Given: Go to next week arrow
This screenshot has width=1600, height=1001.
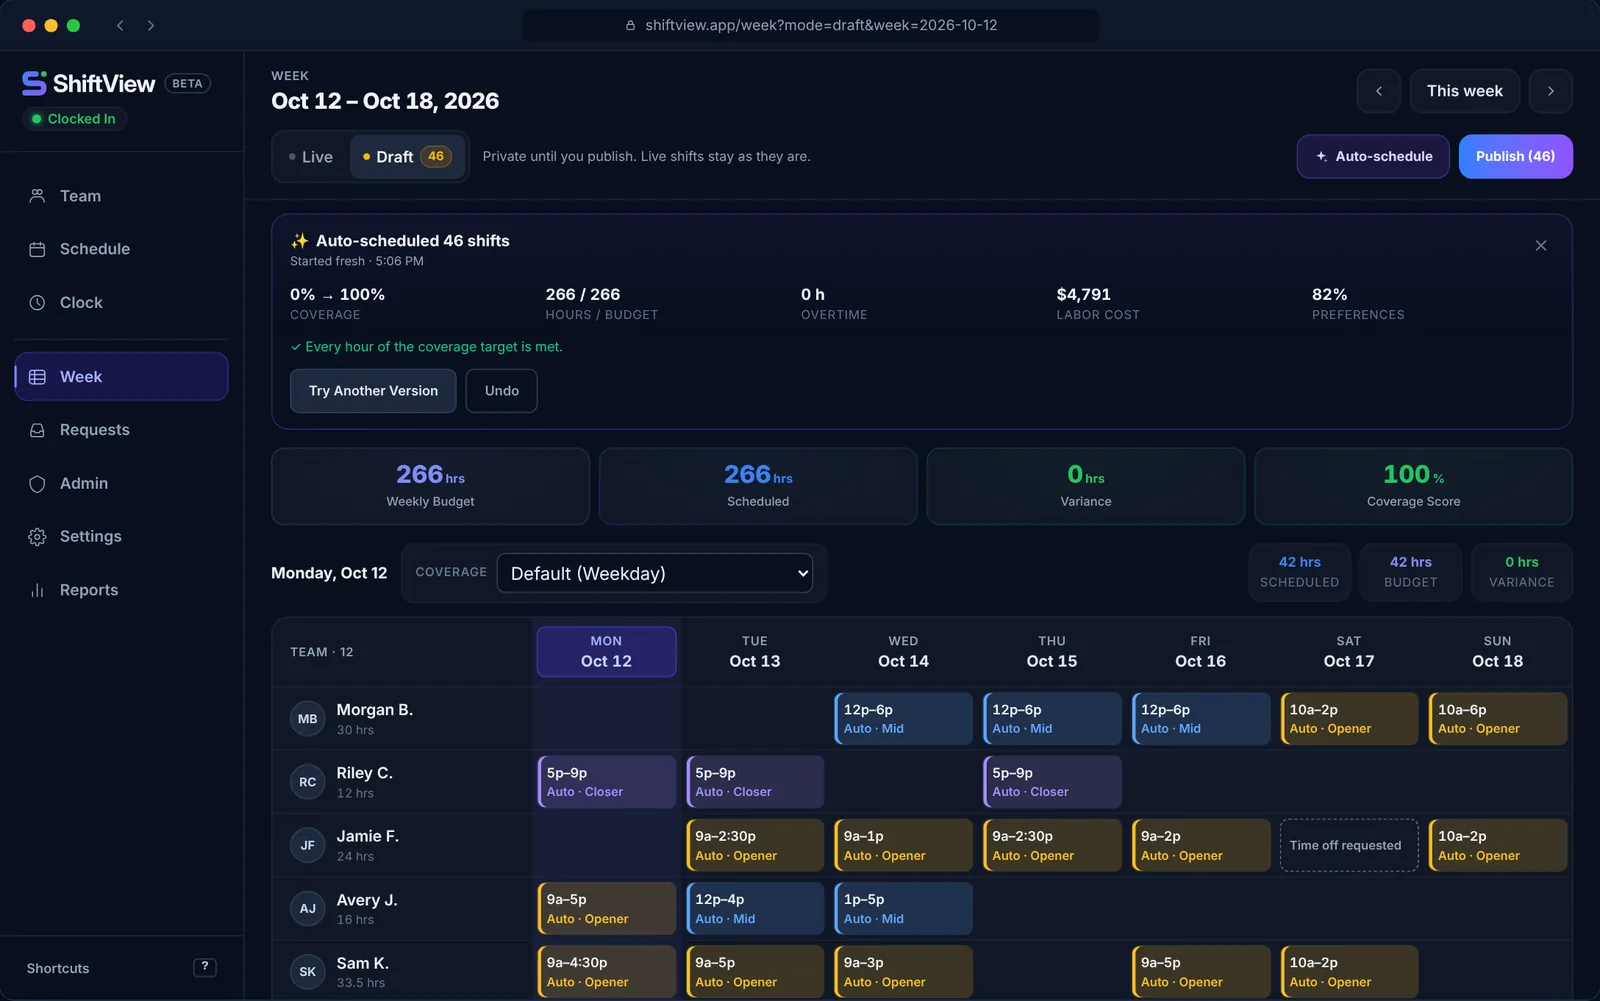Looking at the screenshot, I should 1551,91.
